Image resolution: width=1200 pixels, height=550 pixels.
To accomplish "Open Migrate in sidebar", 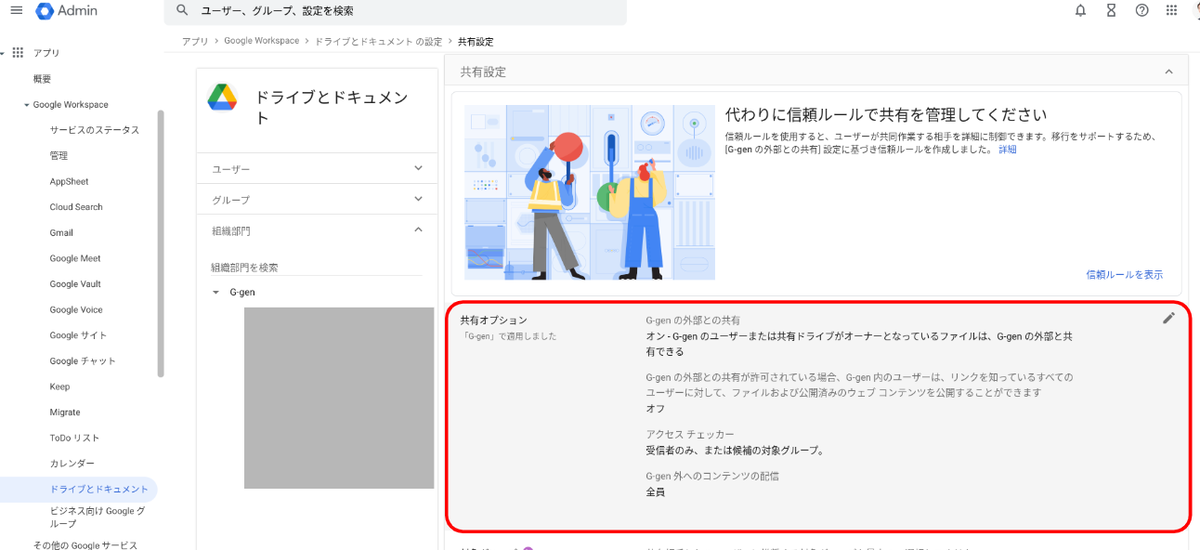I will 65,413.
